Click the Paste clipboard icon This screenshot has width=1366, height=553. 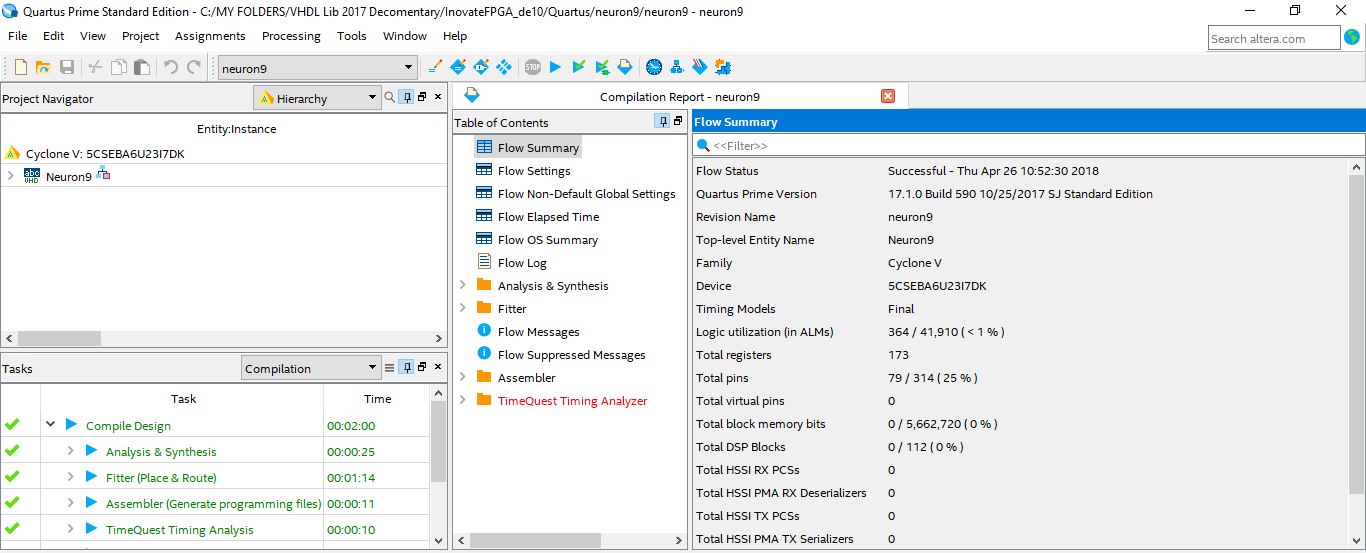pos(142,67)
